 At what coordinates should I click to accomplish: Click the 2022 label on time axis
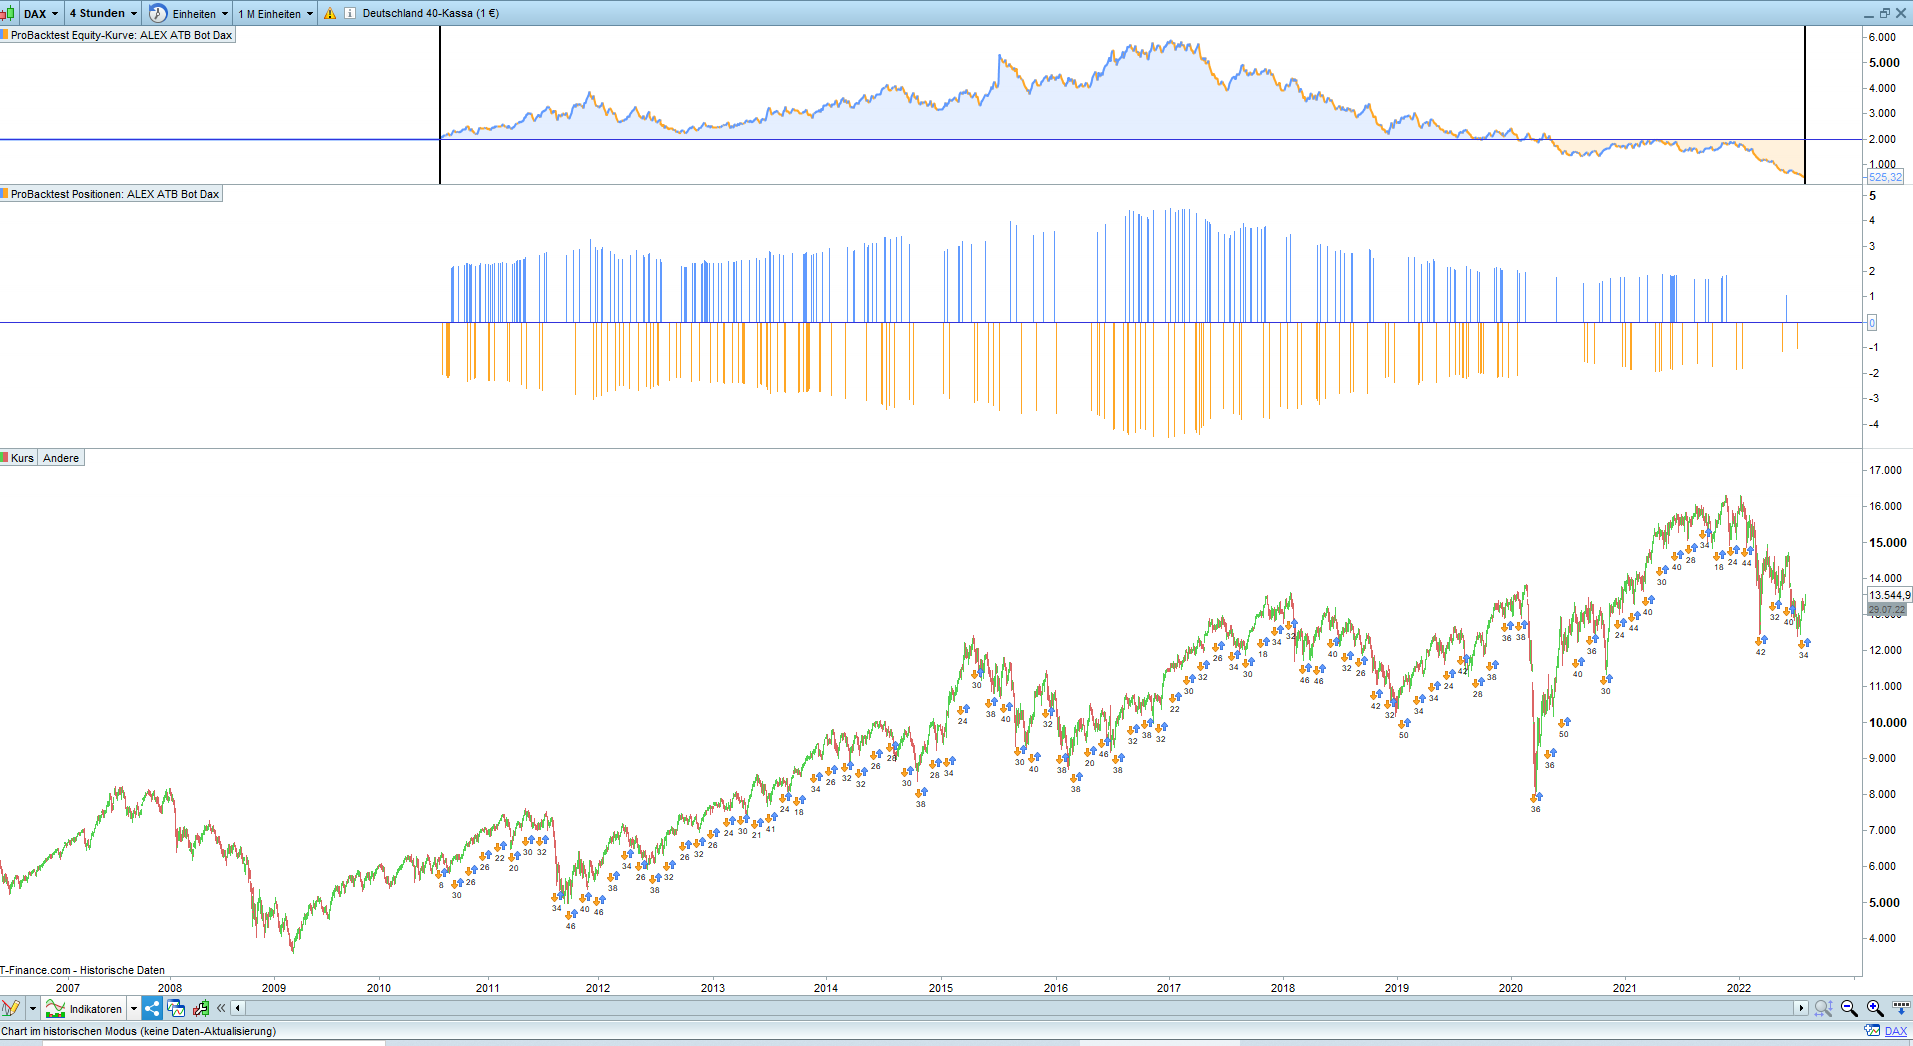point(1739,988)
